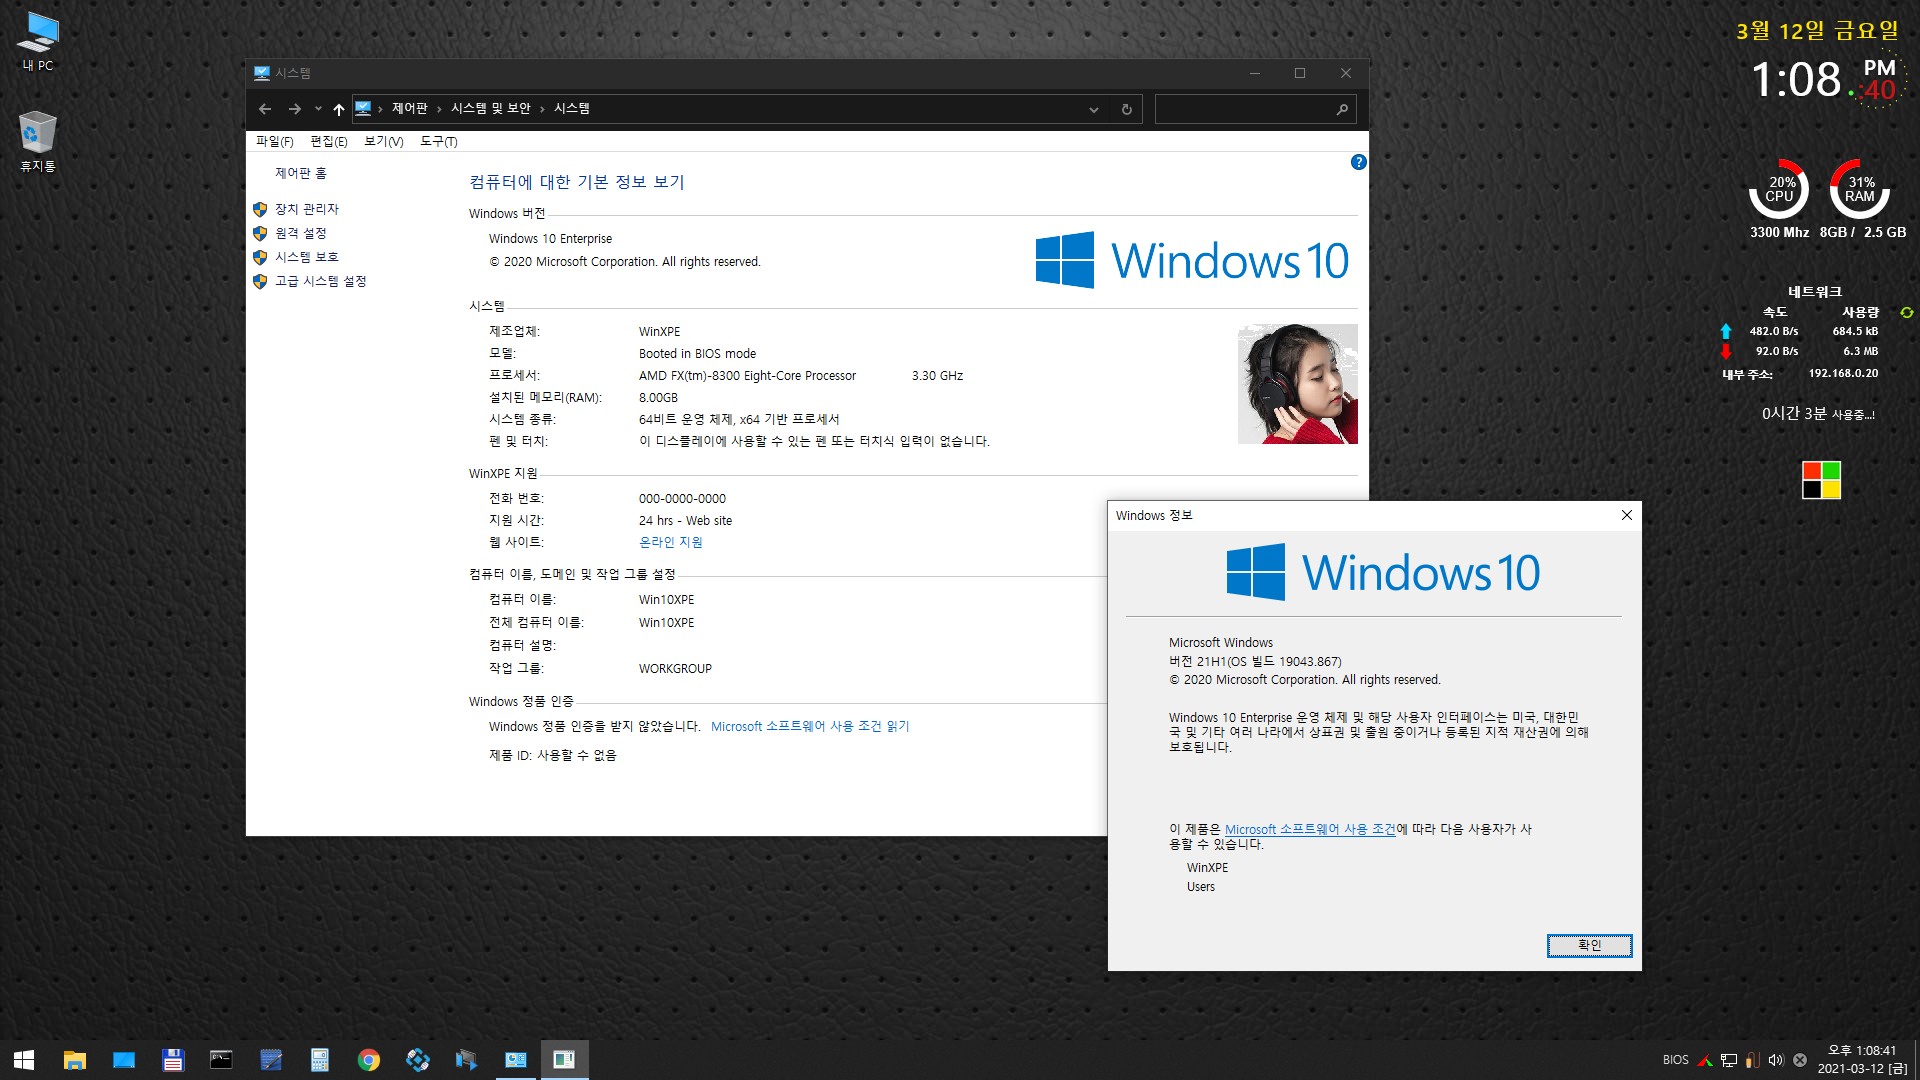The width and height of the screenshot is (1920, 1080).
Task: Open the address bar history dropdown
Action: (x=1094, y=109)
